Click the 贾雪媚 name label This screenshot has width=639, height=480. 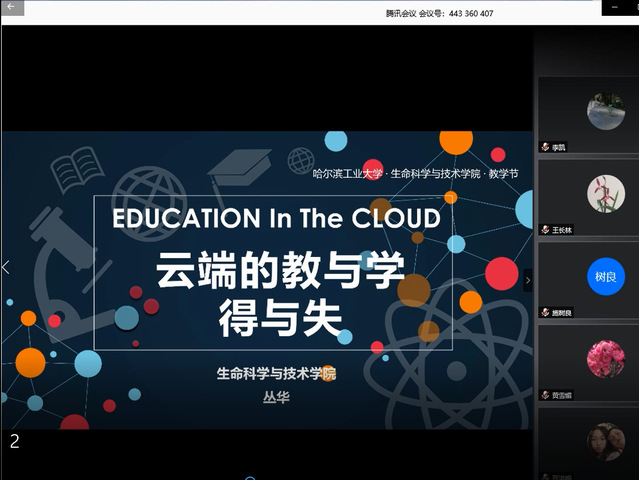point(562,395)
